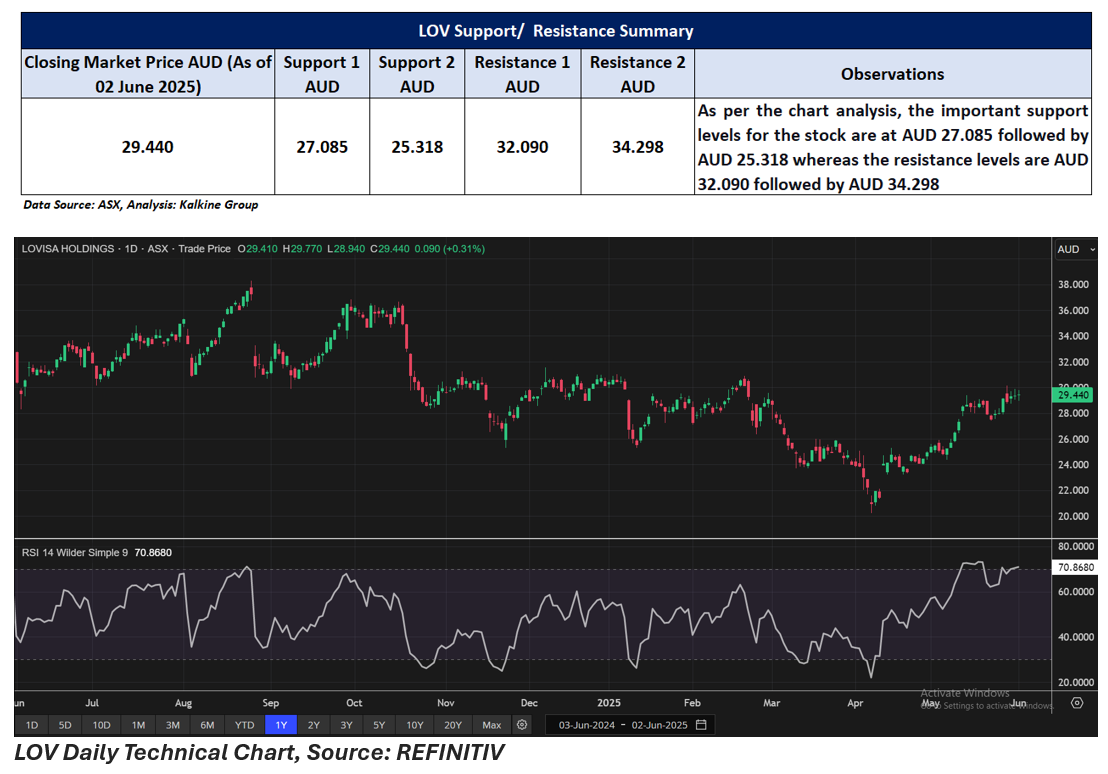Image resolution: width=1108 pixels, height=774 pixels.
Task: Show the Max time range
Action: 491,724
